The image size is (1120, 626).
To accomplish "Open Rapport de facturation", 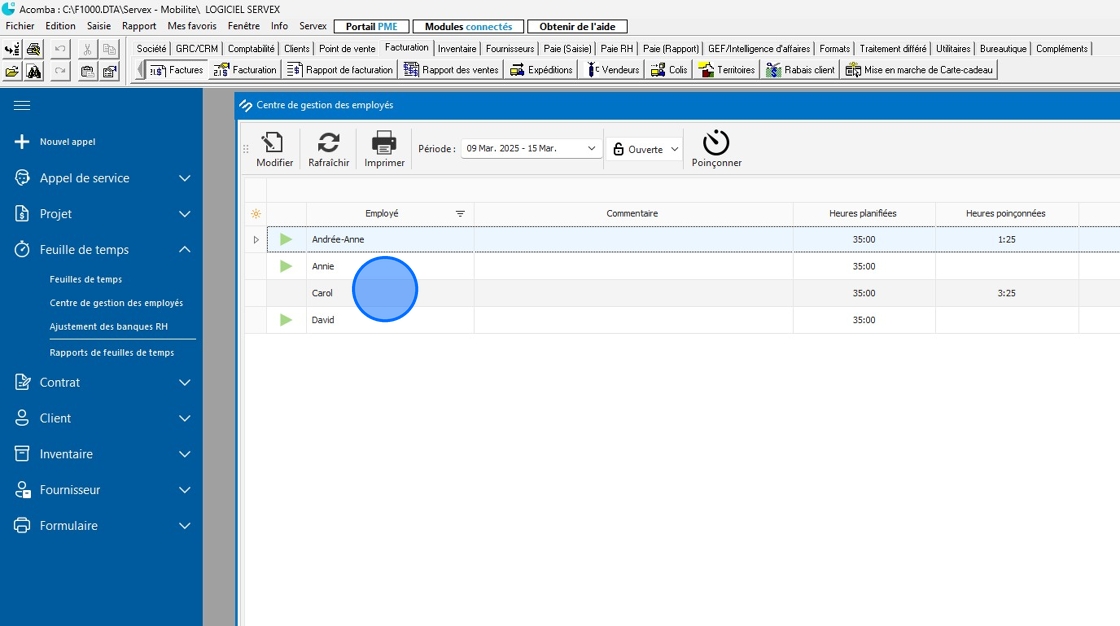I will (339, 70).
